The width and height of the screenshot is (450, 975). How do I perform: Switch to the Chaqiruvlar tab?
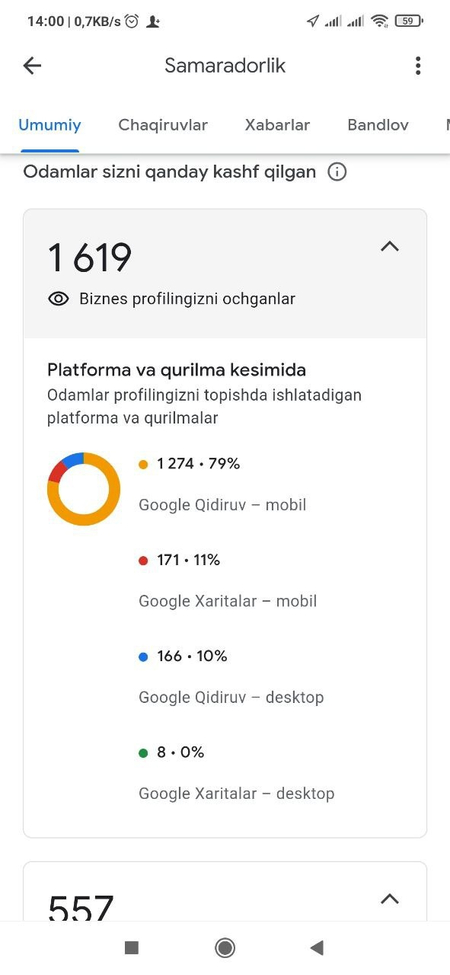click(163, 125)
